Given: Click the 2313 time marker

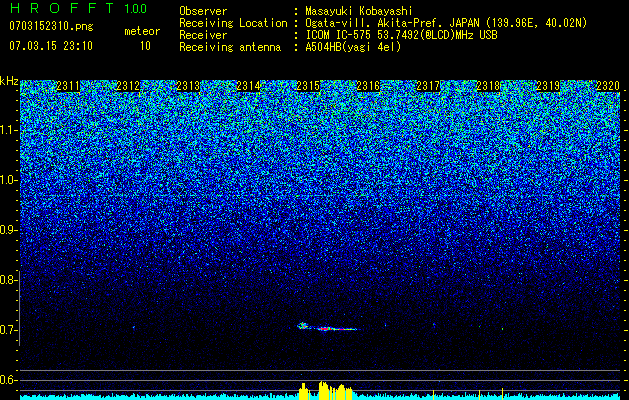Looking at the screenshot, I should tap(188, 86).
